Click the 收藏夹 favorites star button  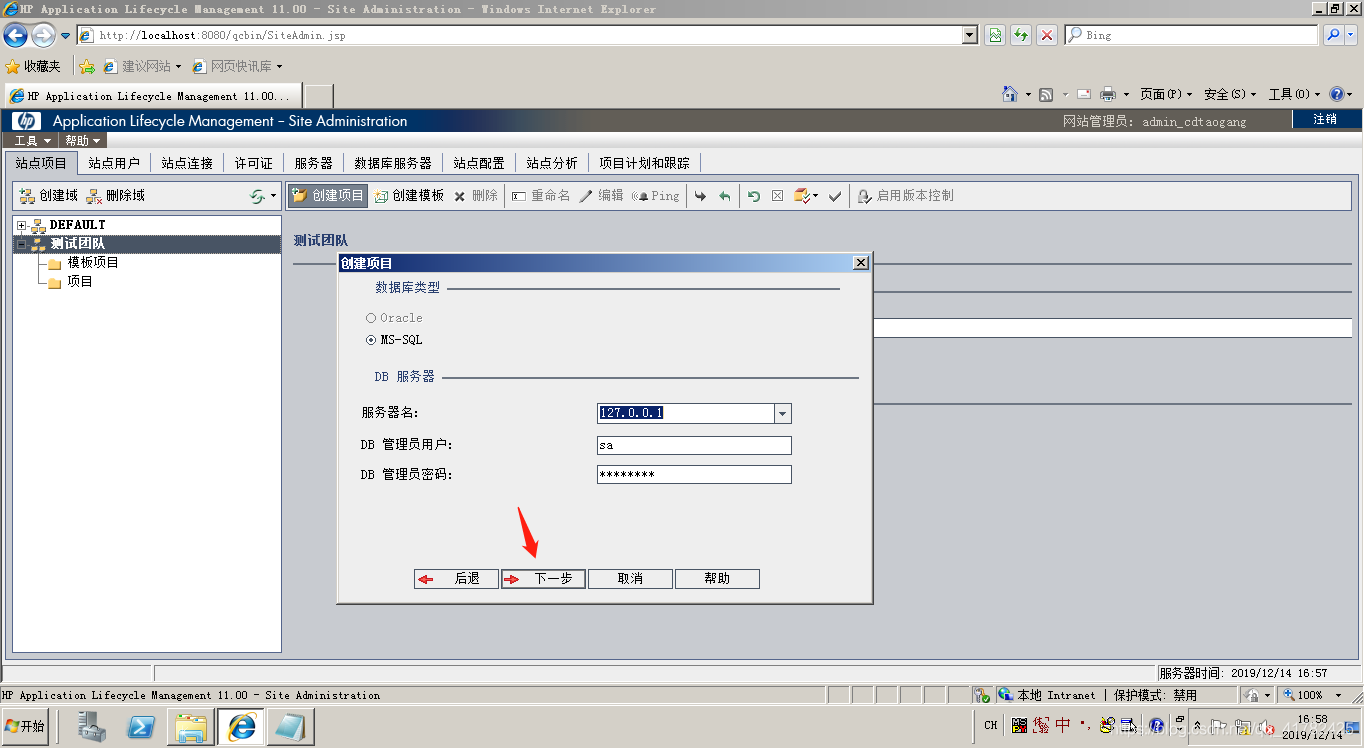33,66
